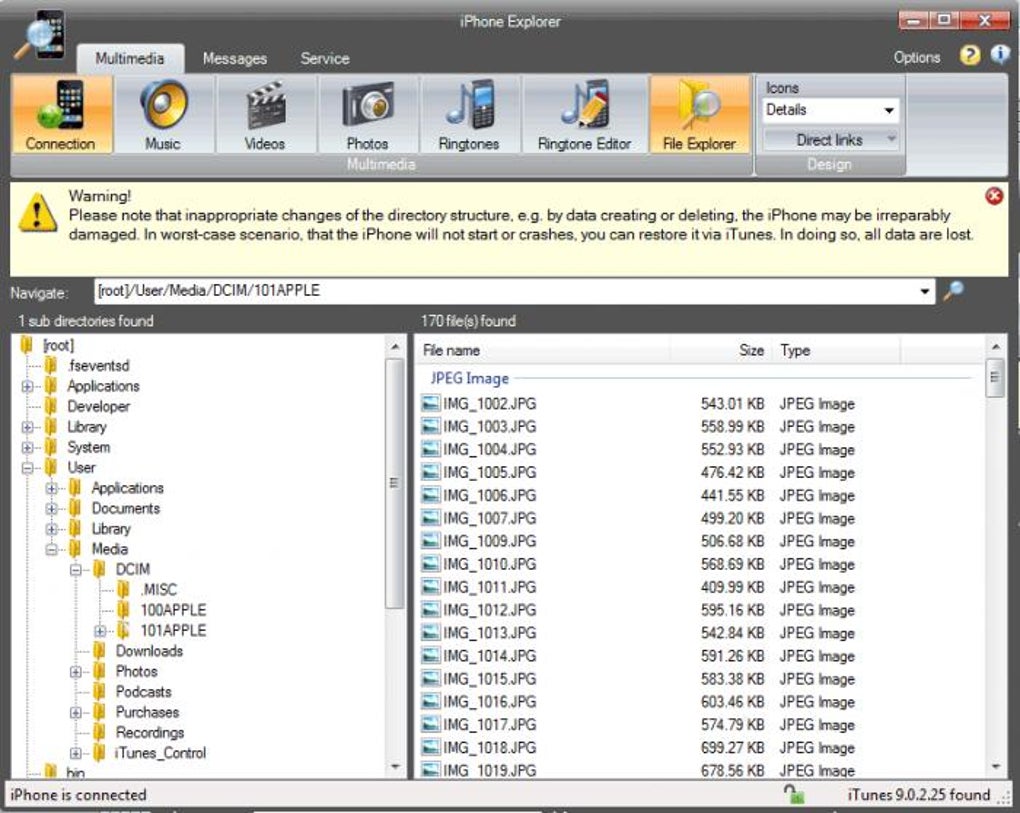Sort by Type column header
The image size is (1020, 813).
(837, 351)
